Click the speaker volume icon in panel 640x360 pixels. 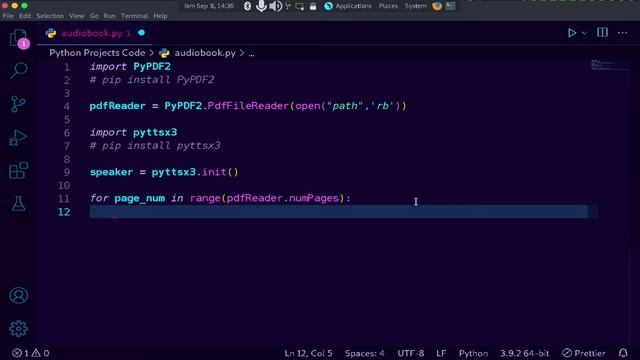pyautogui.click(x=276, y=6)
